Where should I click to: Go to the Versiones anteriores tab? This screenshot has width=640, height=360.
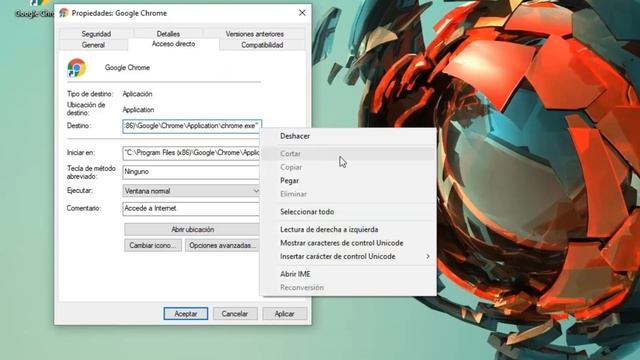[x=254, y=34]
